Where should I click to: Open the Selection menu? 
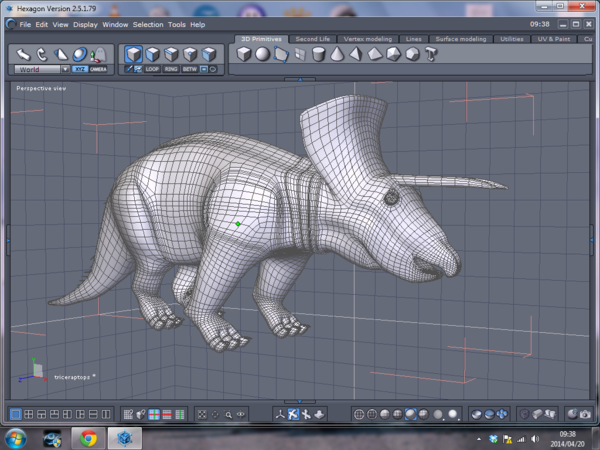click(148, 24)
